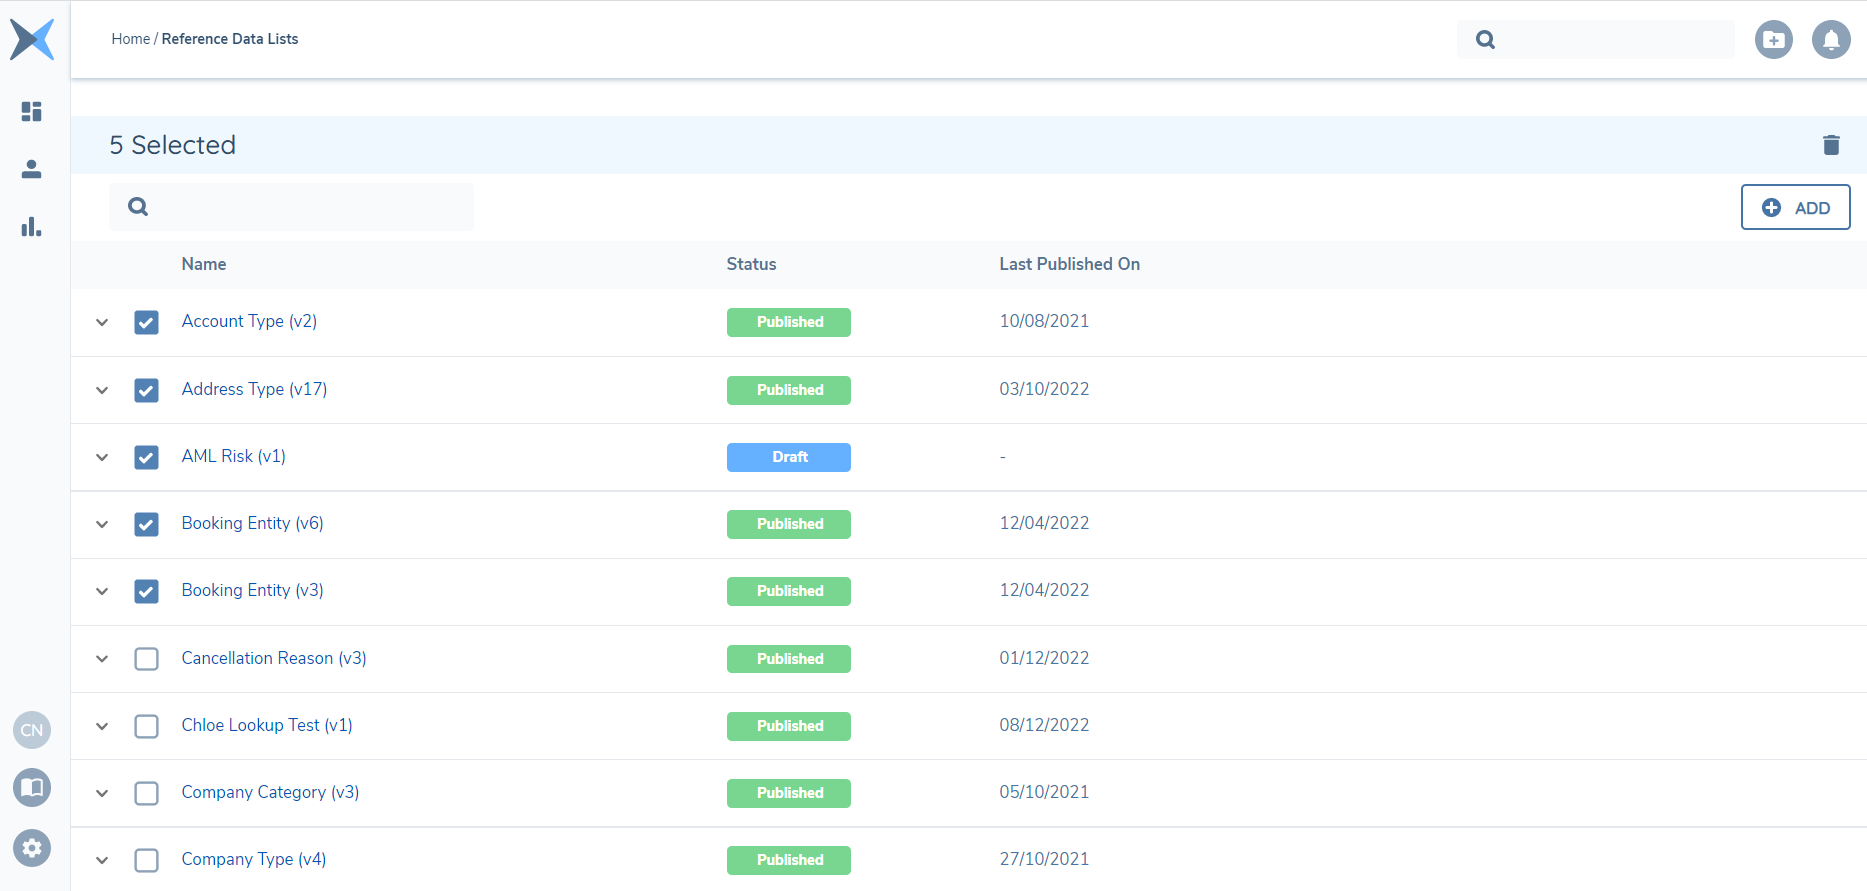Go to Home in the breadcrumb
The image size is (1867, 891).
tap(130, 39)
